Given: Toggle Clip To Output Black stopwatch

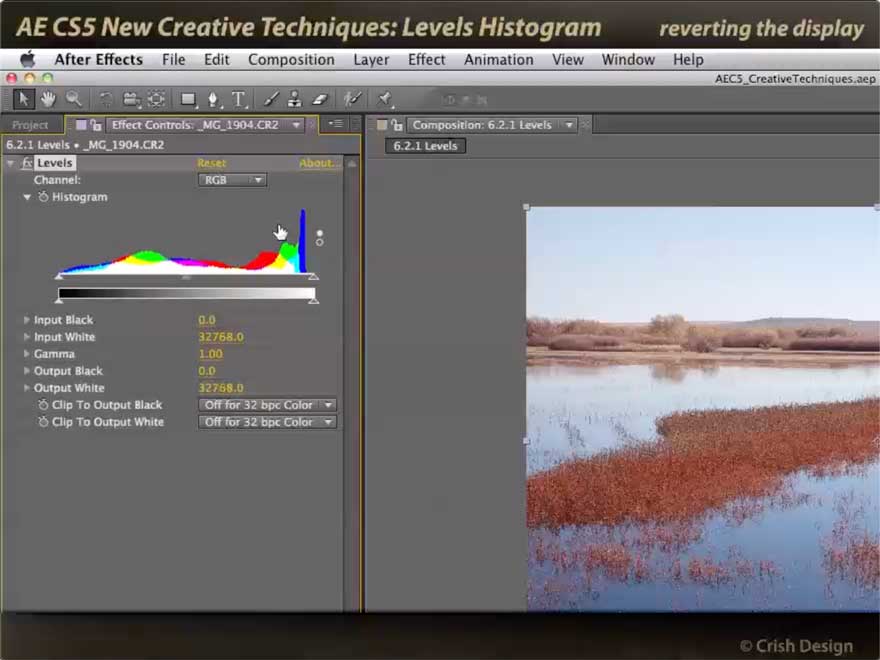Looking at the screenshot, I should tap(43, 405).
